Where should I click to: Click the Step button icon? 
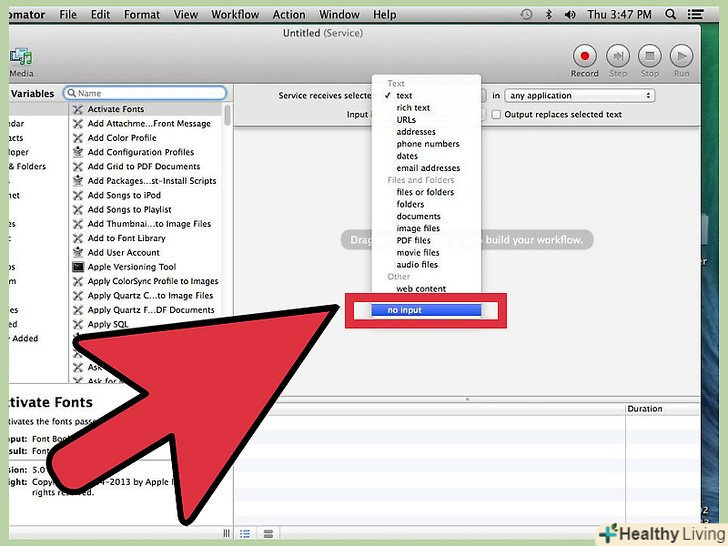coord(618,56)
